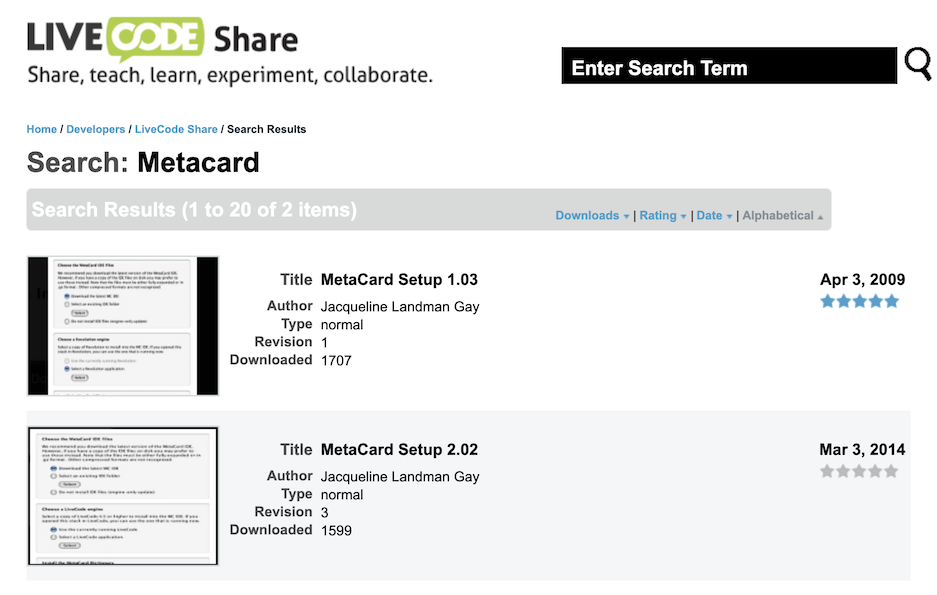Open the MetaCard Setup 2.02 thumbnail
Image resolution: width=937 pixels, height=595 pixels.
123,496
